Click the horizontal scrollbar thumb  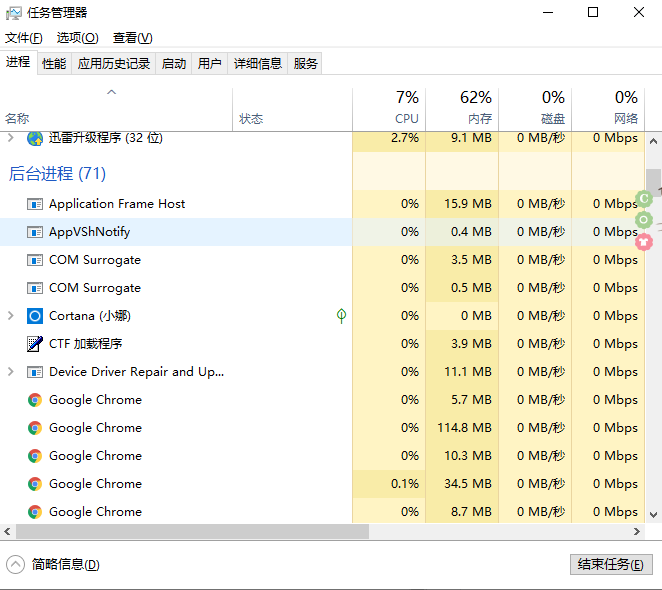click(x=192, y=531)
